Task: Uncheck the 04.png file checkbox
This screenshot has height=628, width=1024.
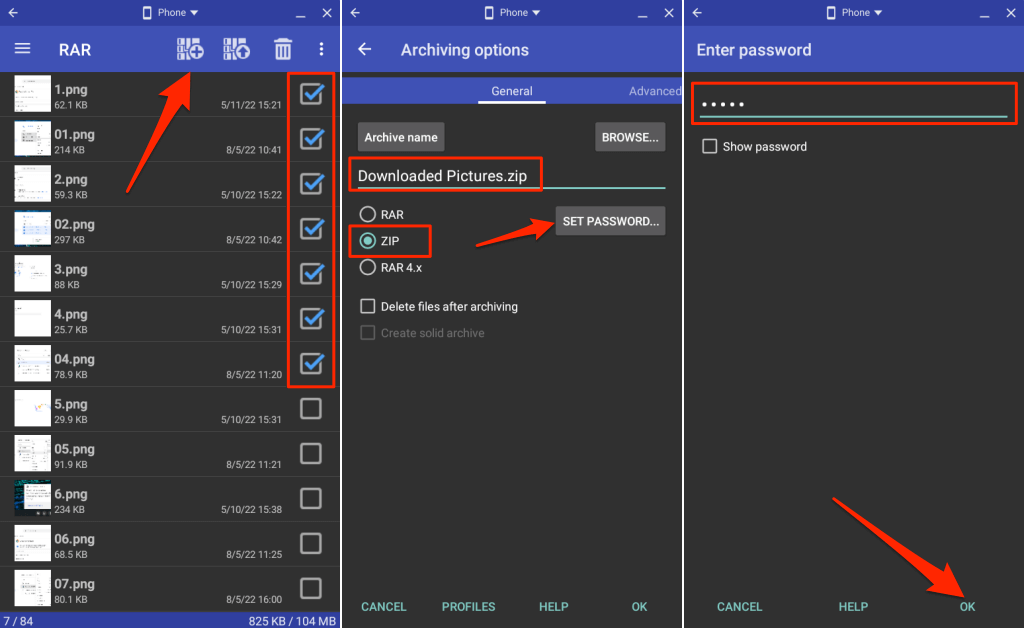Action: point(312,363)
